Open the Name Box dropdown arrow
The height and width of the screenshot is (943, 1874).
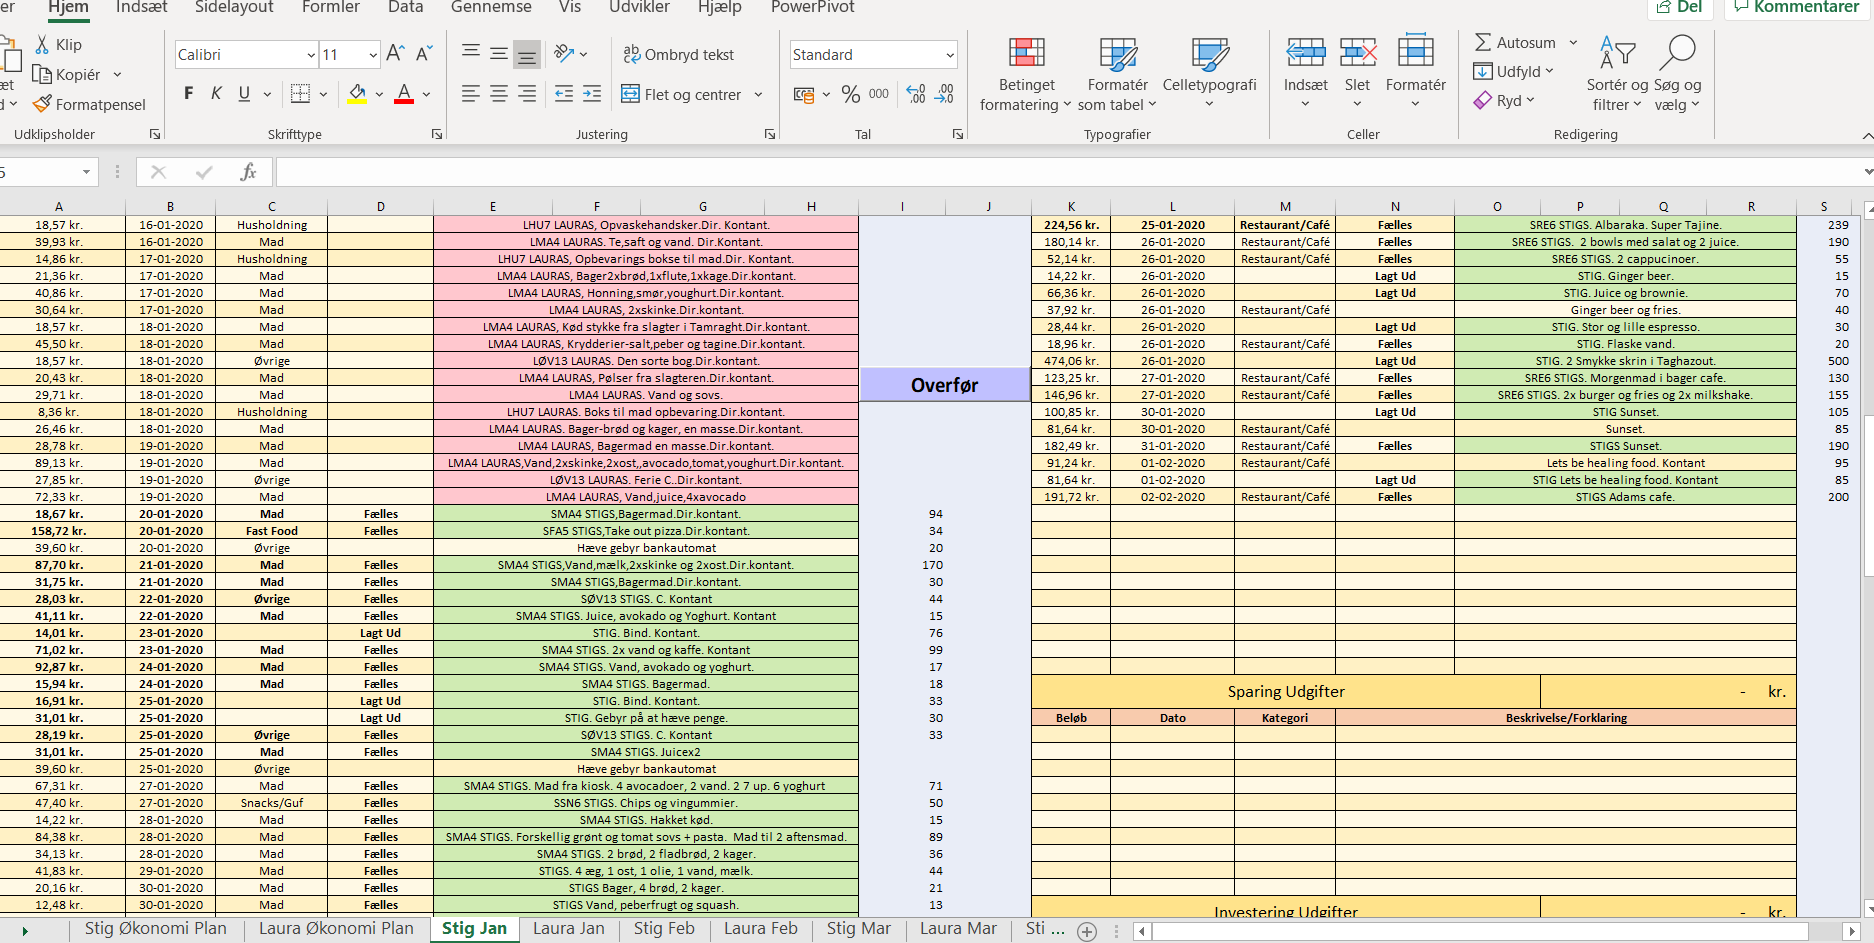coord(87,172)
